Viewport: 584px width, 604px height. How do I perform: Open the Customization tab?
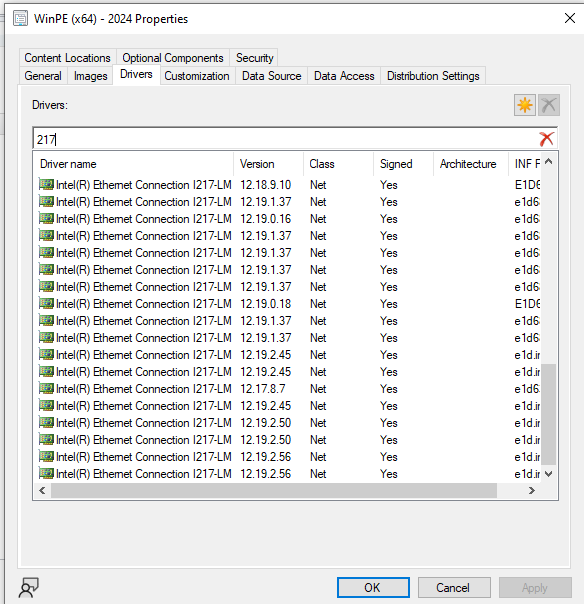[x=197, y=76]
